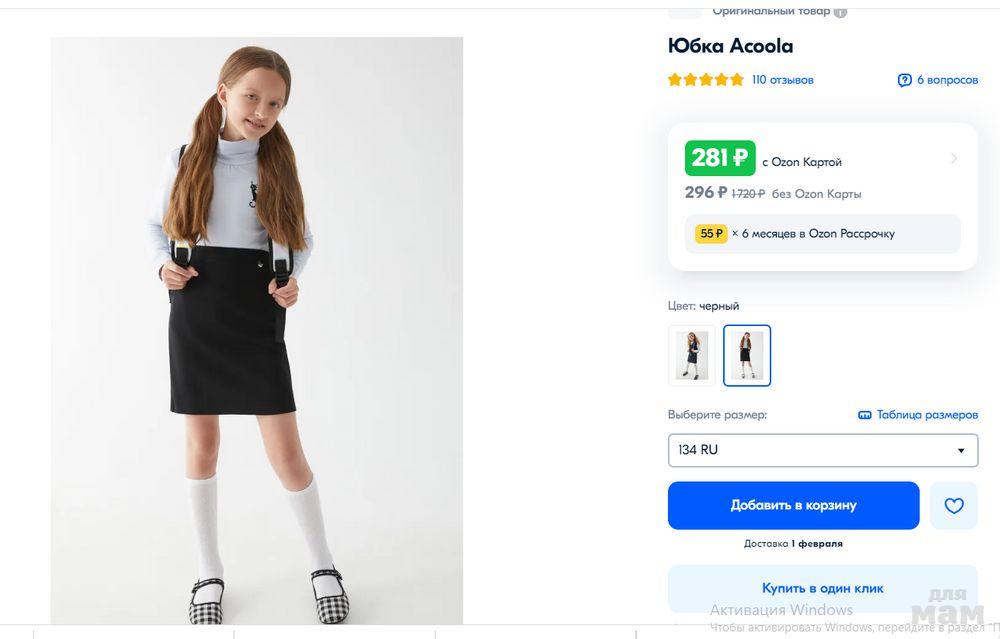Click the green 281 ₽ price badge
The width and height of the screenshot is (1000, 639).
(x=720, y=158)
